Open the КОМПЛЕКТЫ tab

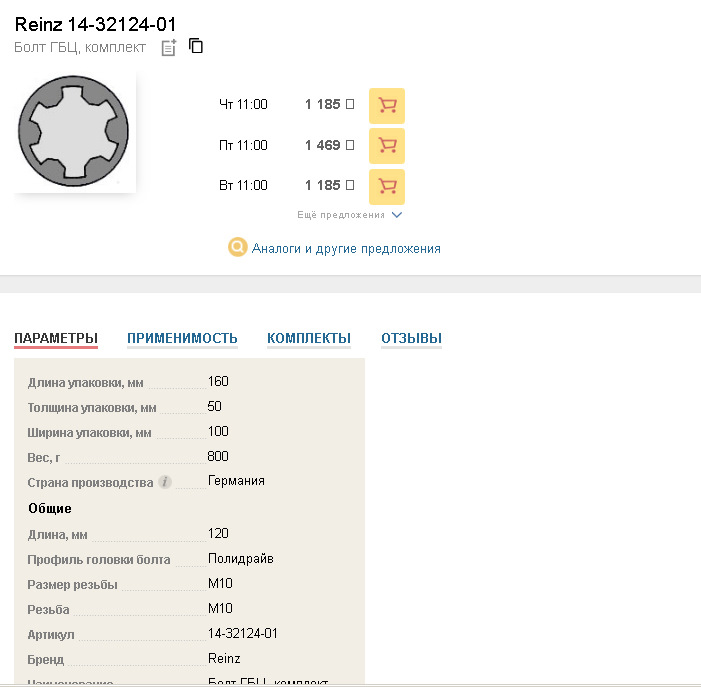click(x=308, y=338)
